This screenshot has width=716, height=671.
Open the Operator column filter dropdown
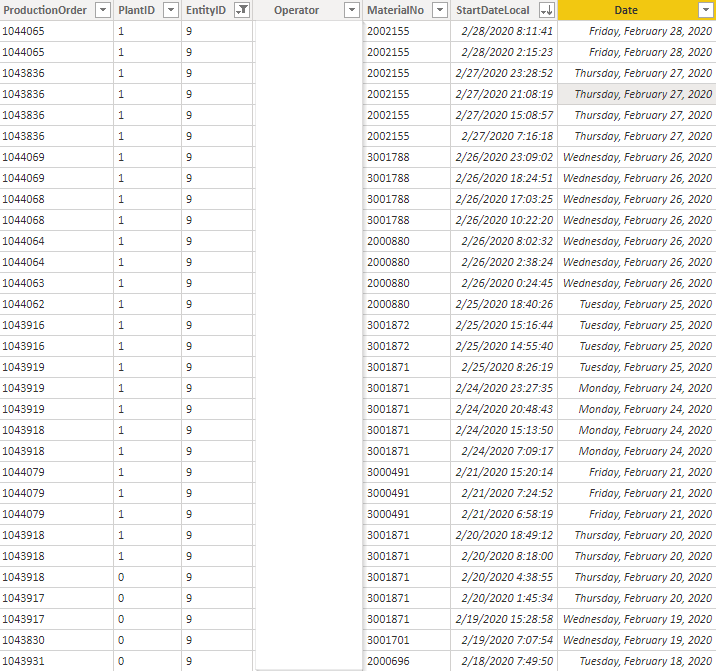[352, 10]
